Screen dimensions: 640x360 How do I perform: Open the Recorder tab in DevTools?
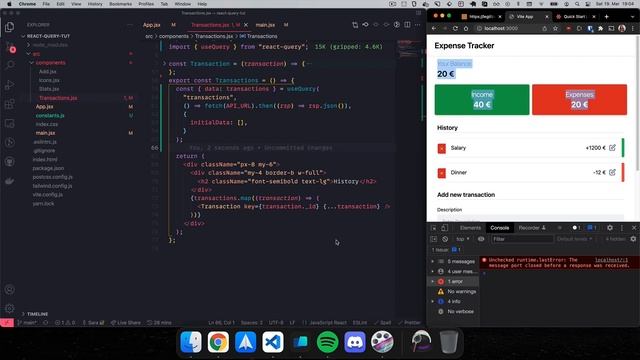point(532,228)
